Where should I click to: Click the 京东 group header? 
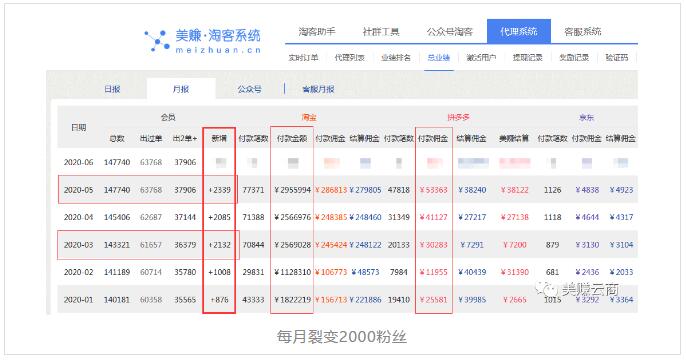pyautogui.click(x=587, y=117)
